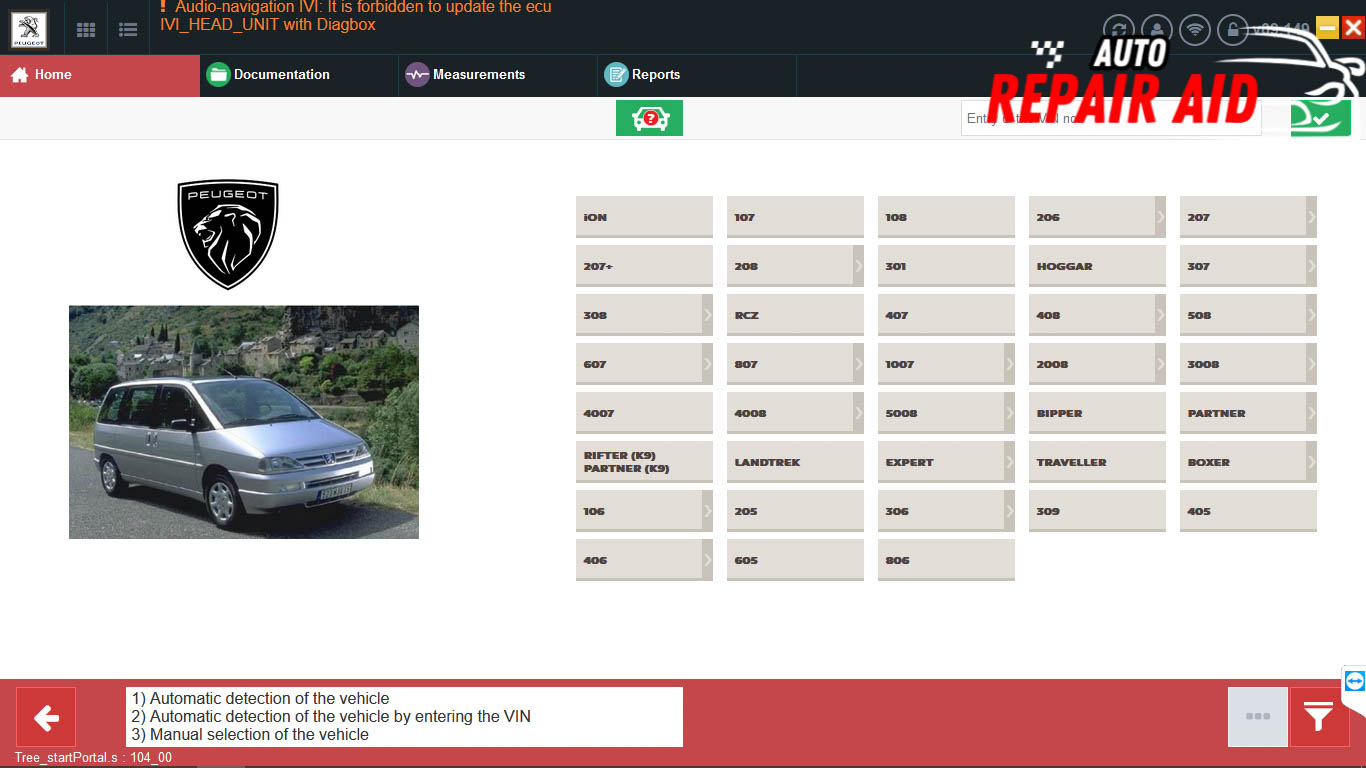
Task: Select the 207+ vehicle button
Action: (644, 266)
